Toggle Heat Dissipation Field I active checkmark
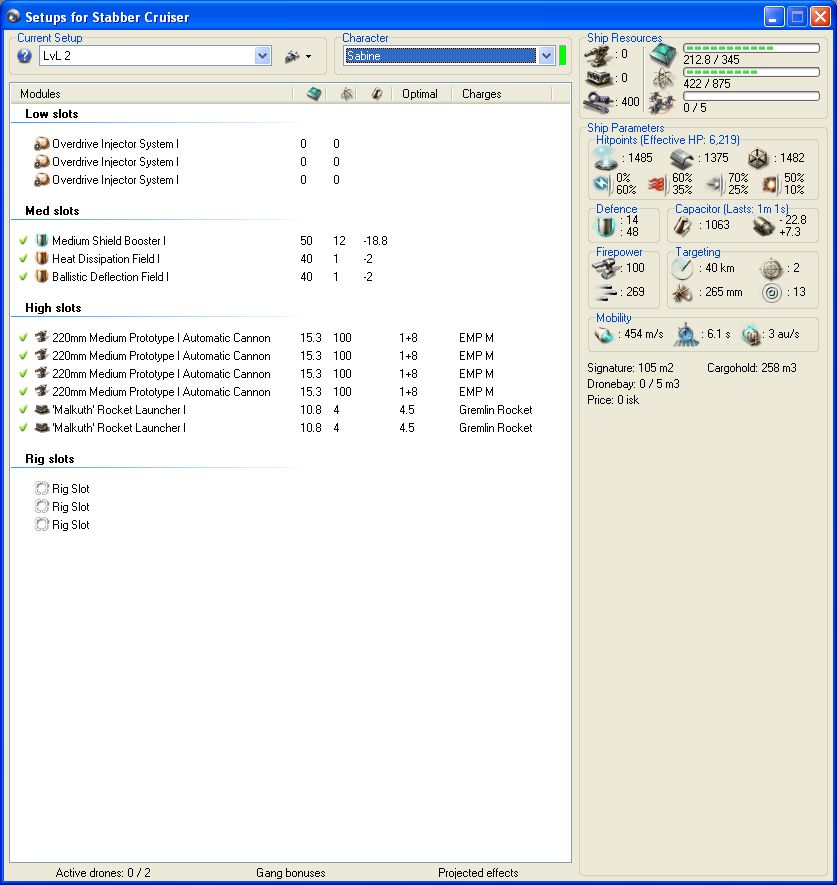Viewport: 837px width, 885px height. pos(23,259)
